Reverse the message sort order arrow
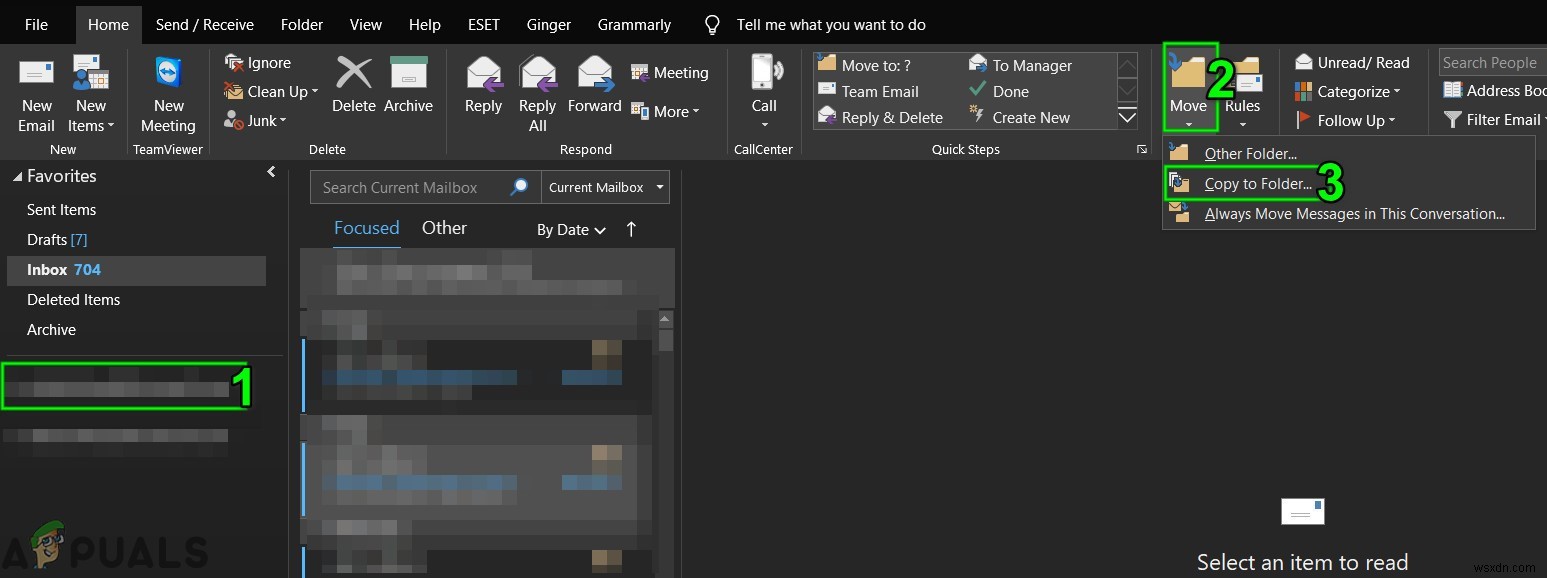 pos(631,229)
